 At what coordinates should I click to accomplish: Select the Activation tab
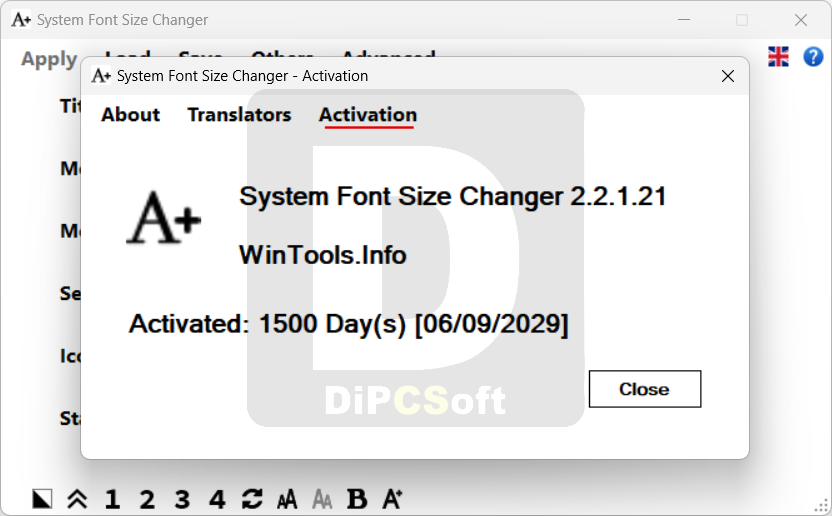tap(368, 115)
